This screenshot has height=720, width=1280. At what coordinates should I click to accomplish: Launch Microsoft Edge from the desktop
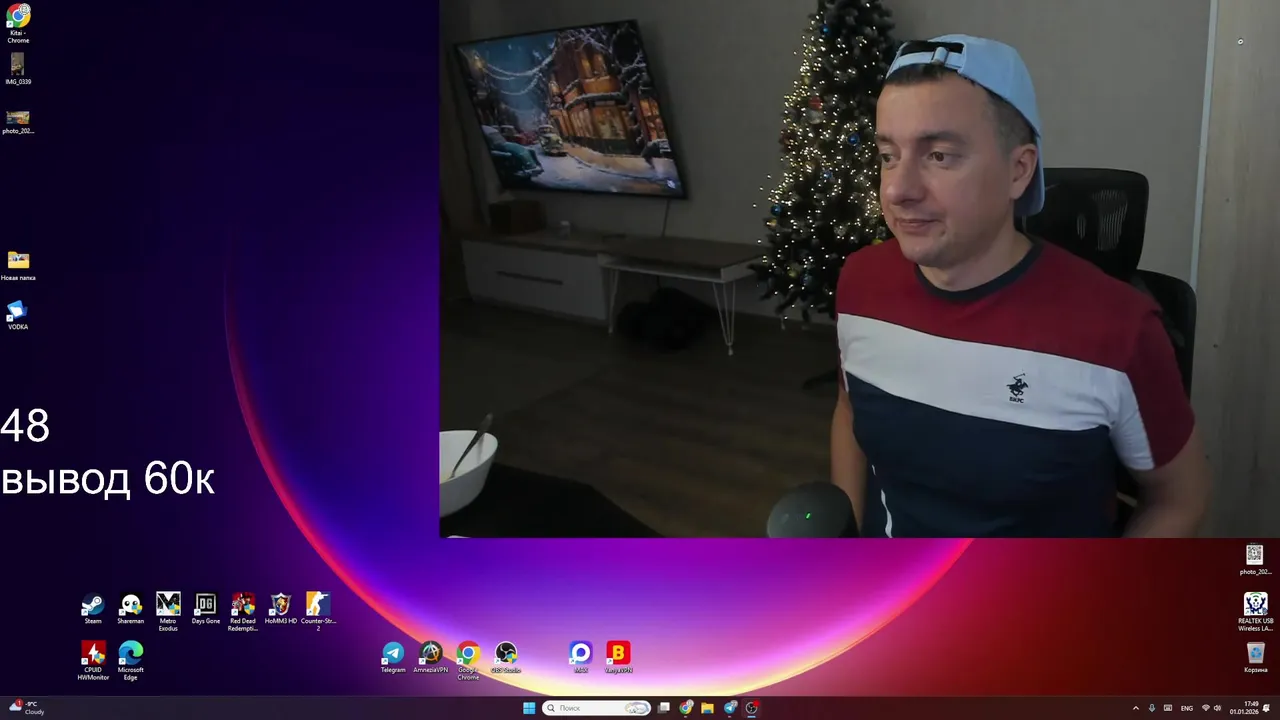click(131, 661)
